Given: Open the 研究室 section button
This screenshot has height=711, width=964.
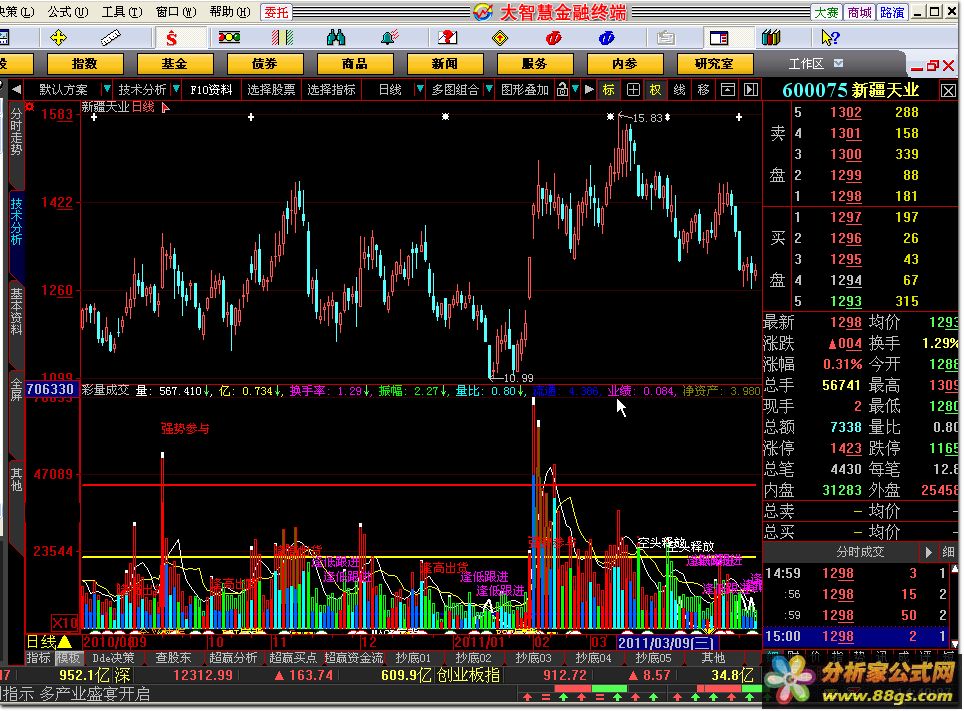Looking at the screenshot, I should pyautogui.click(x=714, y=63).
